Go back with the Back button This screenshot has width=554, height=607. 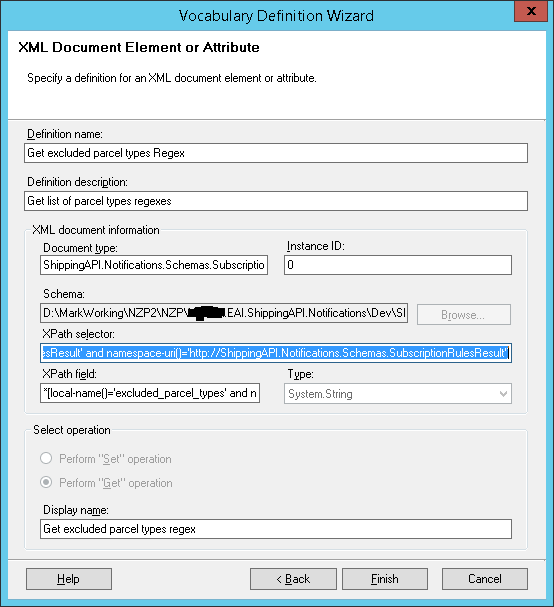[293, 579]
